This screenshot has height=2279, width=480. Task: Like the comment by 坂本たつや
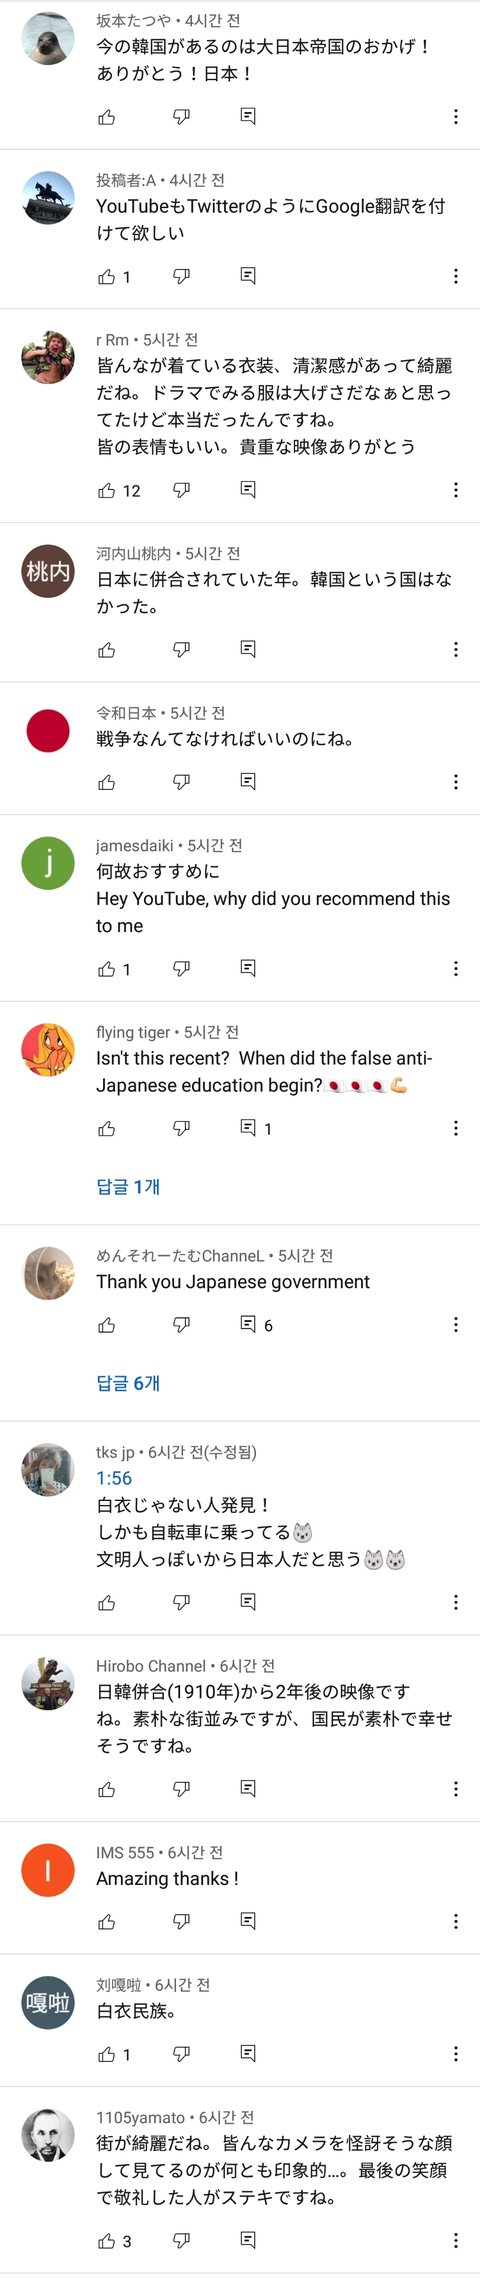click(x=107, y=117)
